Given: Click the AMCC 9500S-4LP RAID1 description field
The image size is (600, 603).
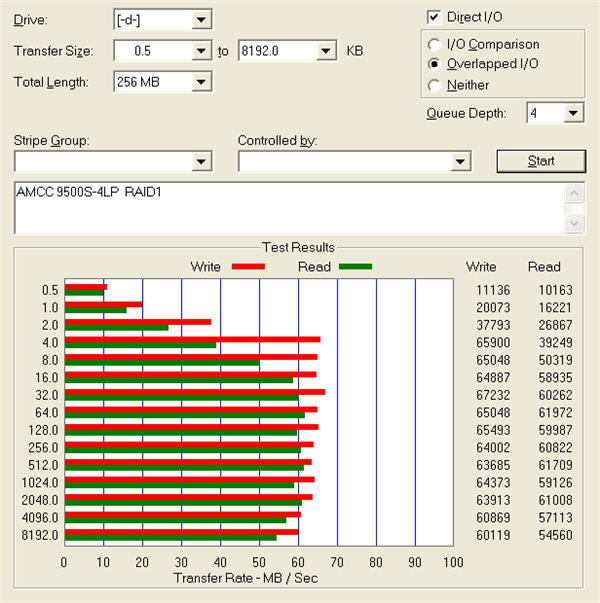Looking at the screenshot, I should [x=290, y=208].
